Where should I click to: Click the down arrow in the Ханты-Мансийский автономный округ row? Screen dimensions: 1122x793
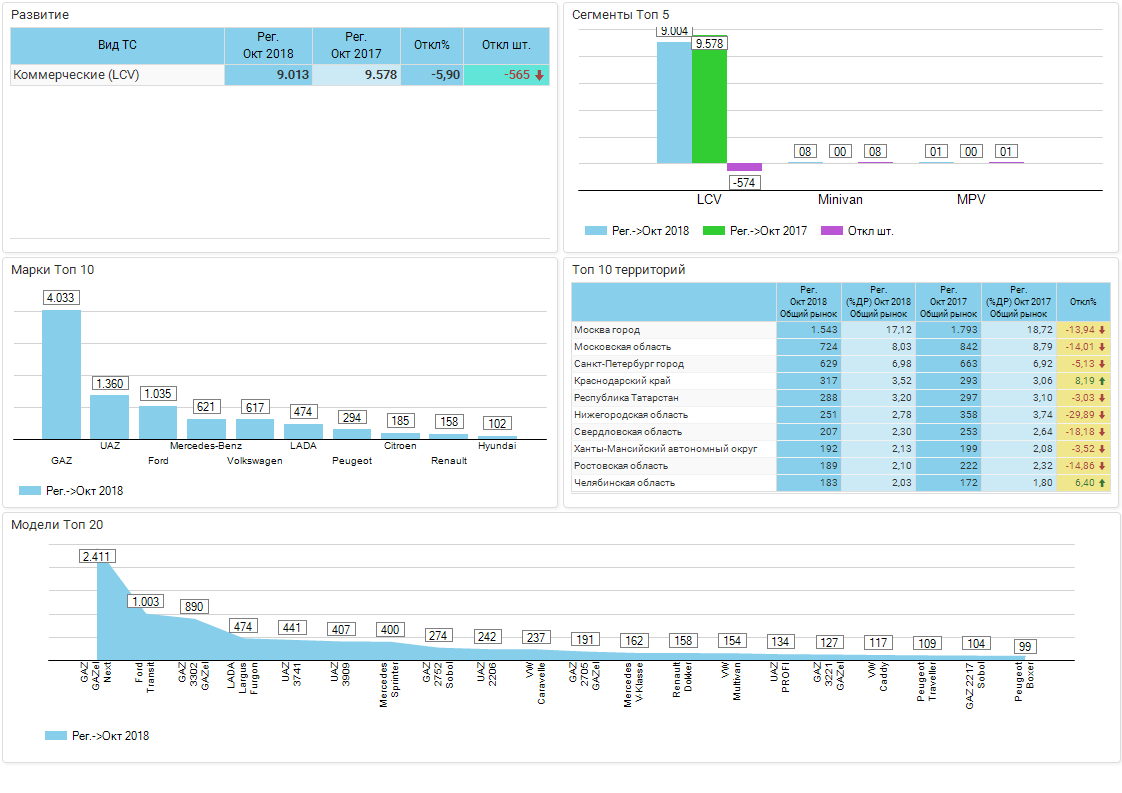(1102, 449)
